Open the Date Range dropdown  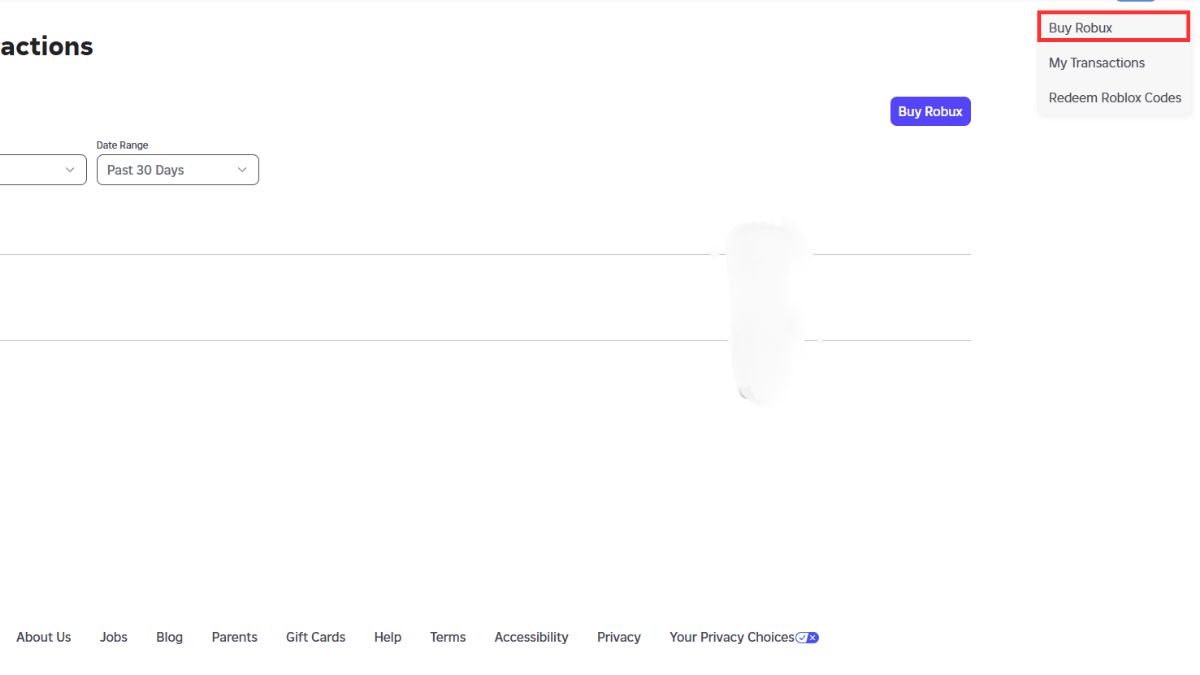(177, 169)
